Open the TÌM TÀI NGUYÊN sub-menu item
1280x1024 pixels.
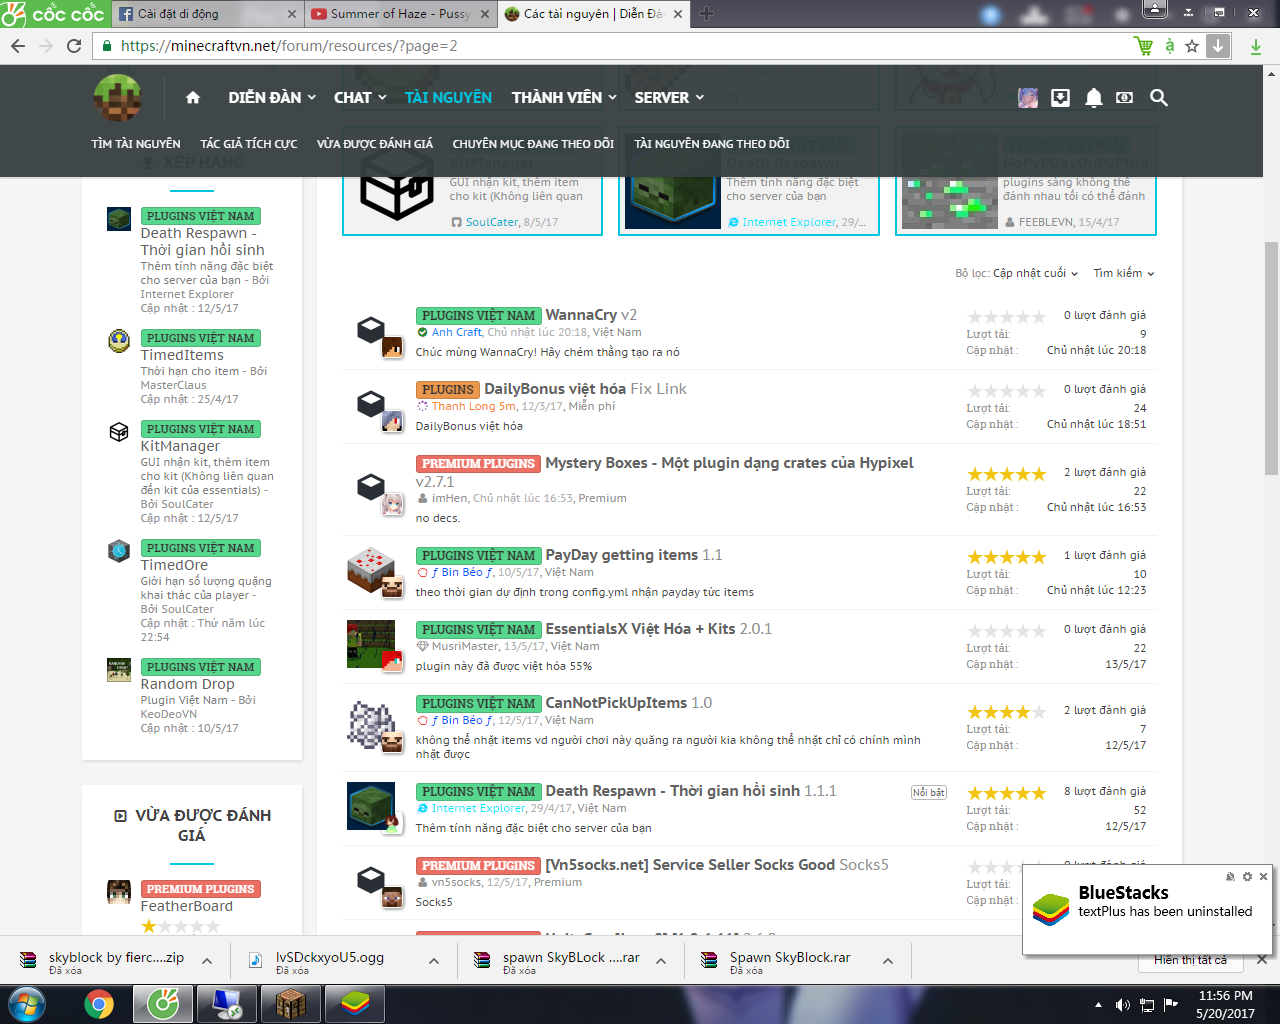click(136, 144)
